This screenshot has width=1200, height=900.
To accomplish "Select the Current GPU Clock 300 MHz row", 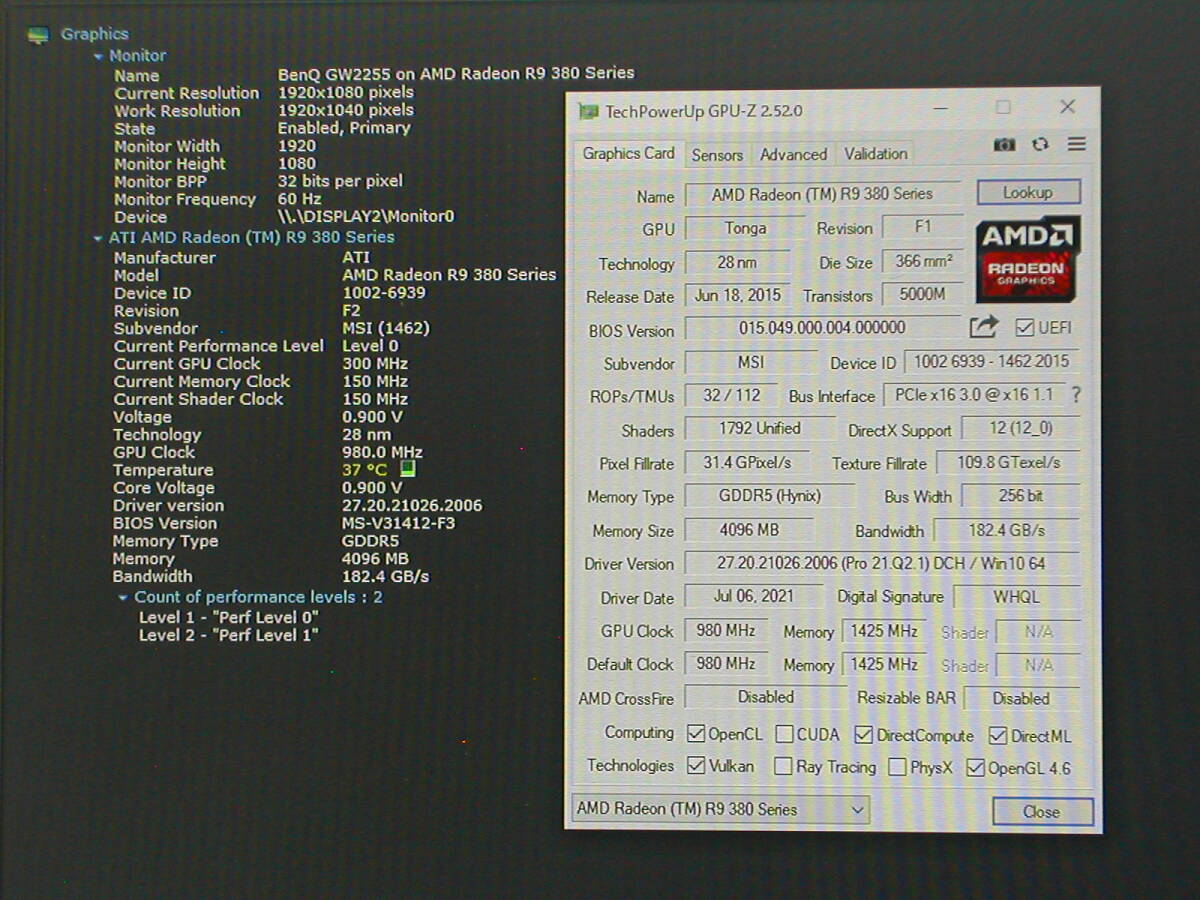I will [x=260, y=364].
